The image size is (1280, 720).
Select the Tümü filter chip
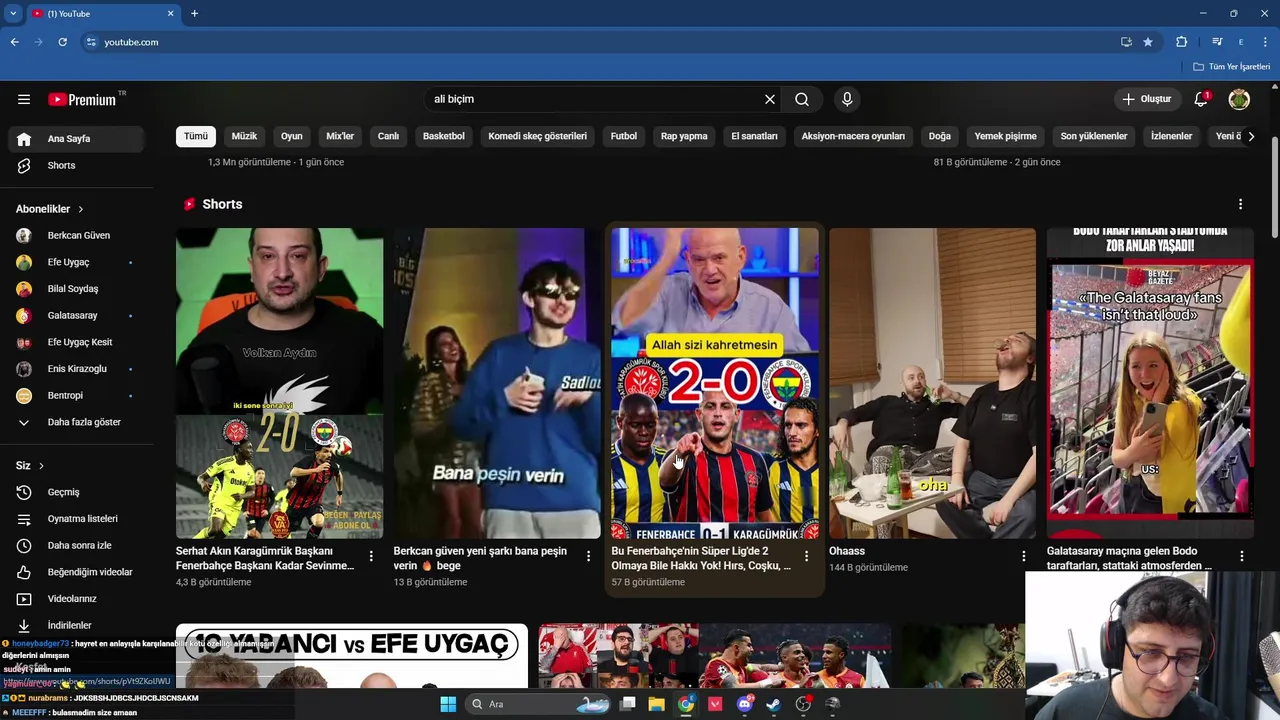coord(196,136)
